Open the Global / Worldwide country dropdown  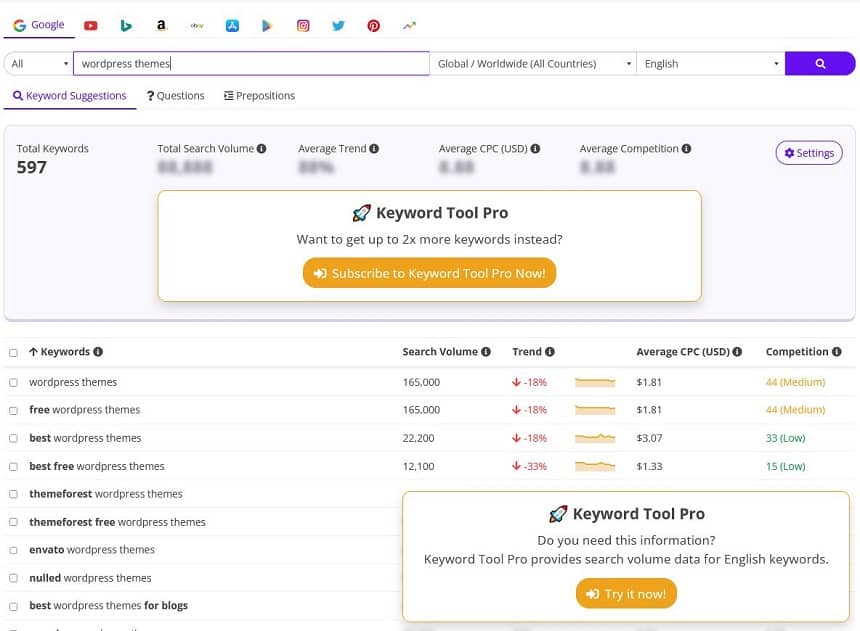coord(533,64)
